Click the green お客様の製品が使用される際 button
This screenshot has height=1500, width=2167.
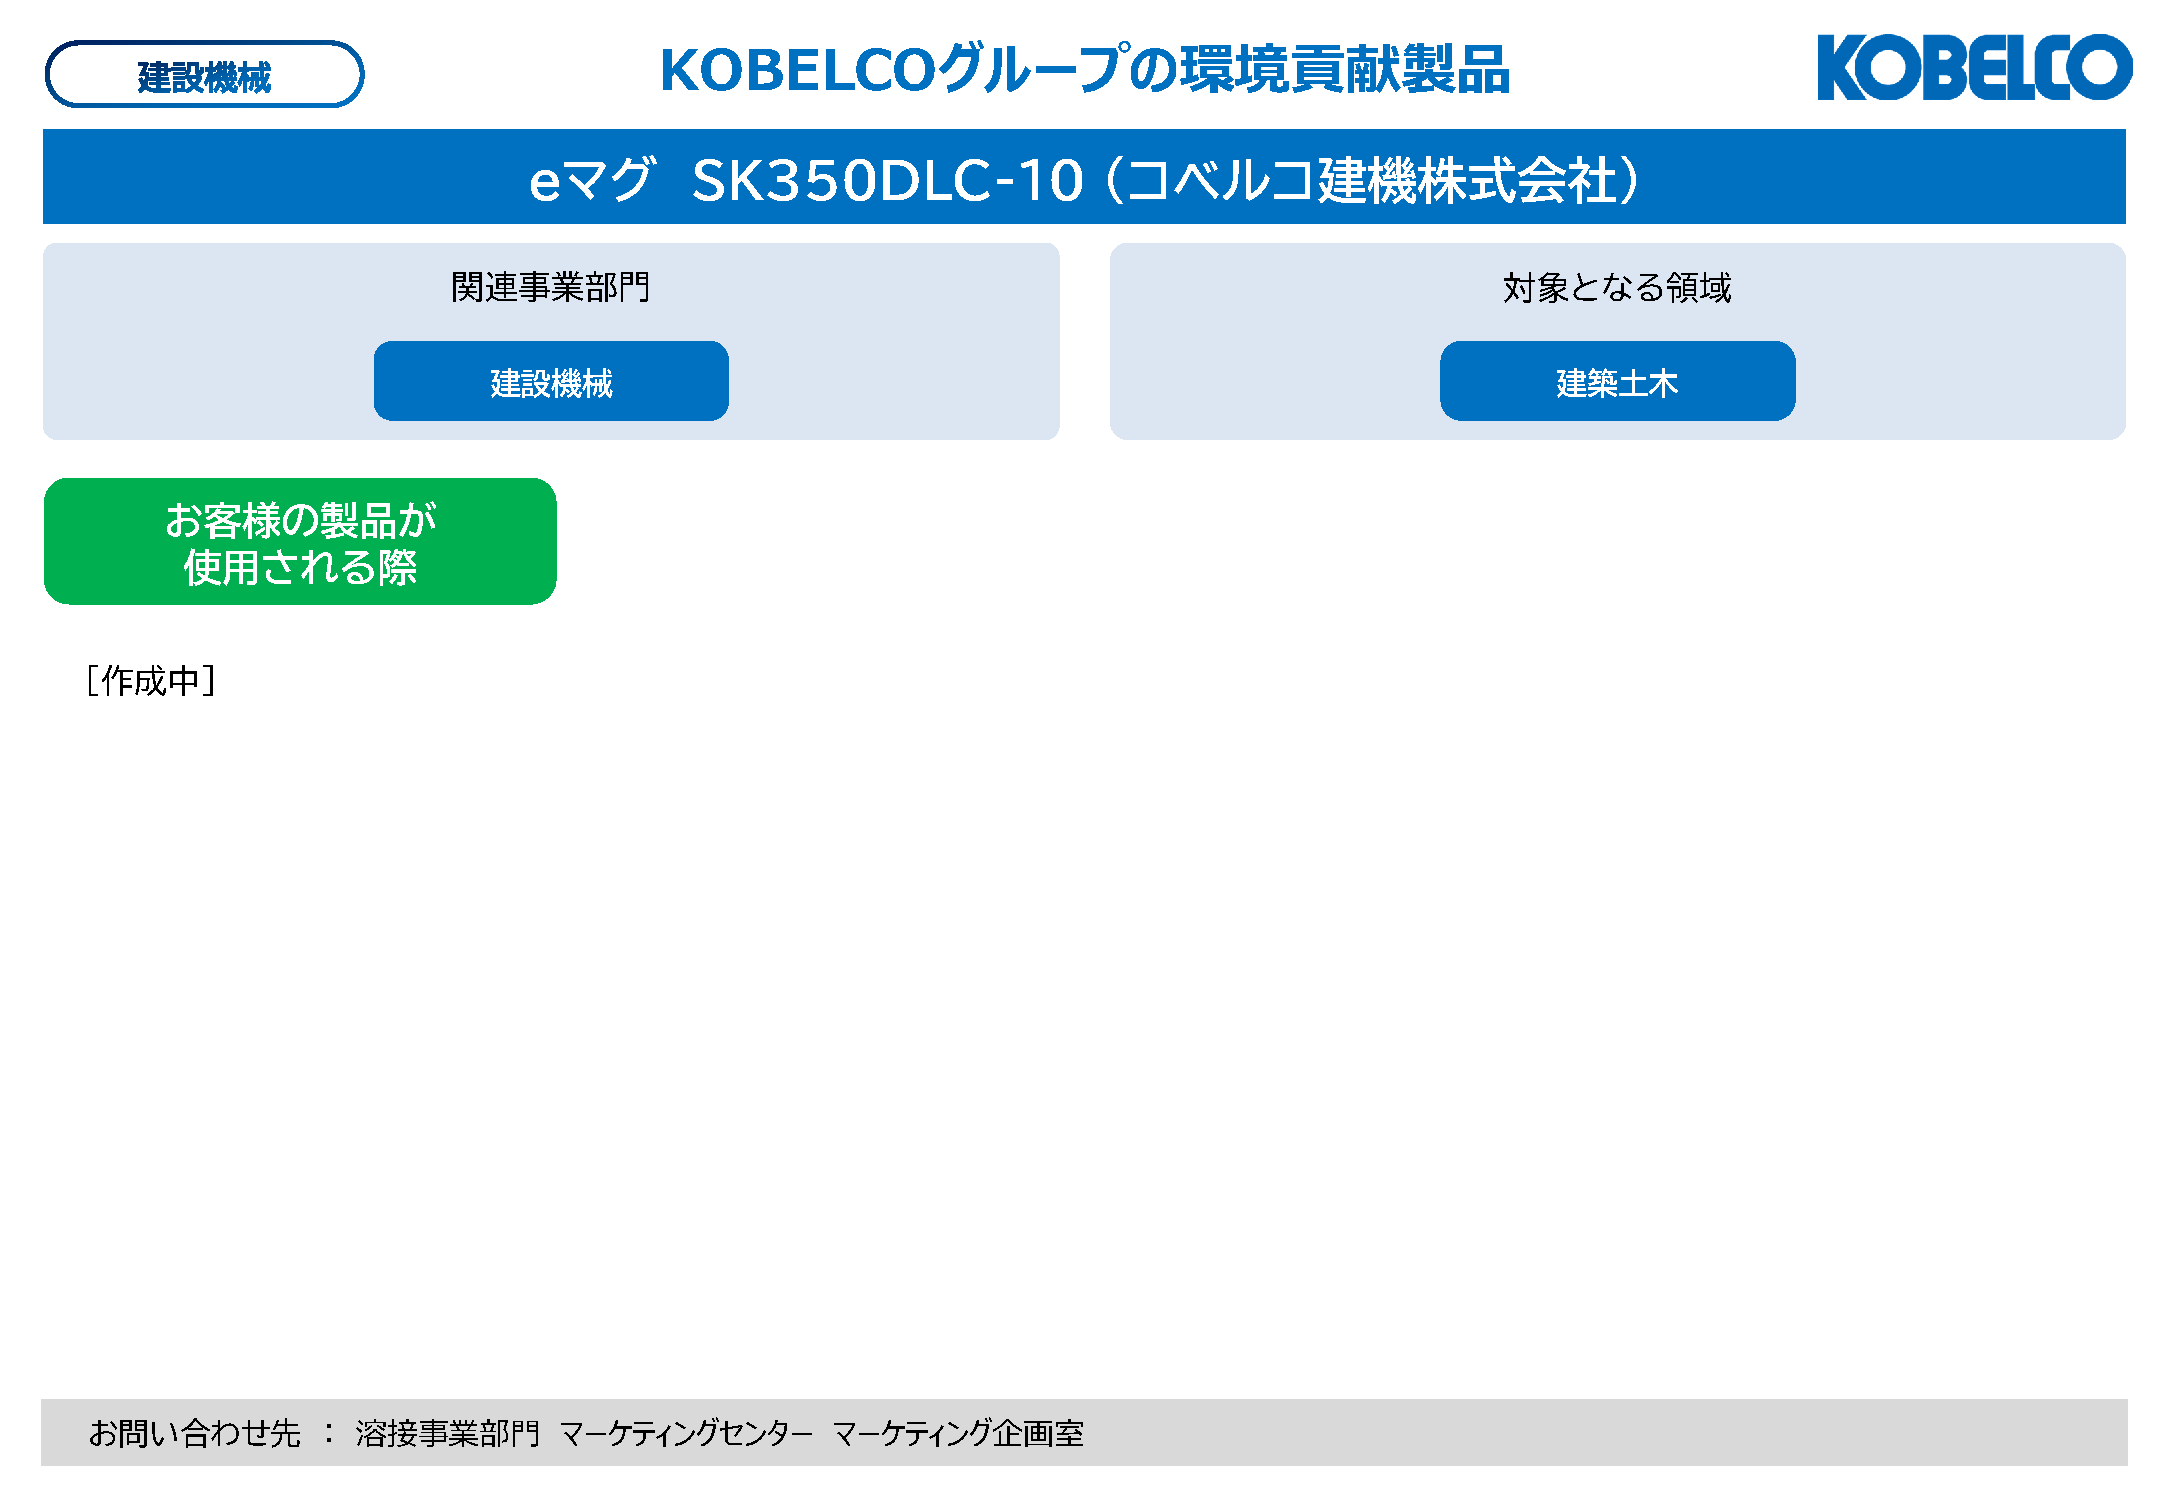[300, 541]
